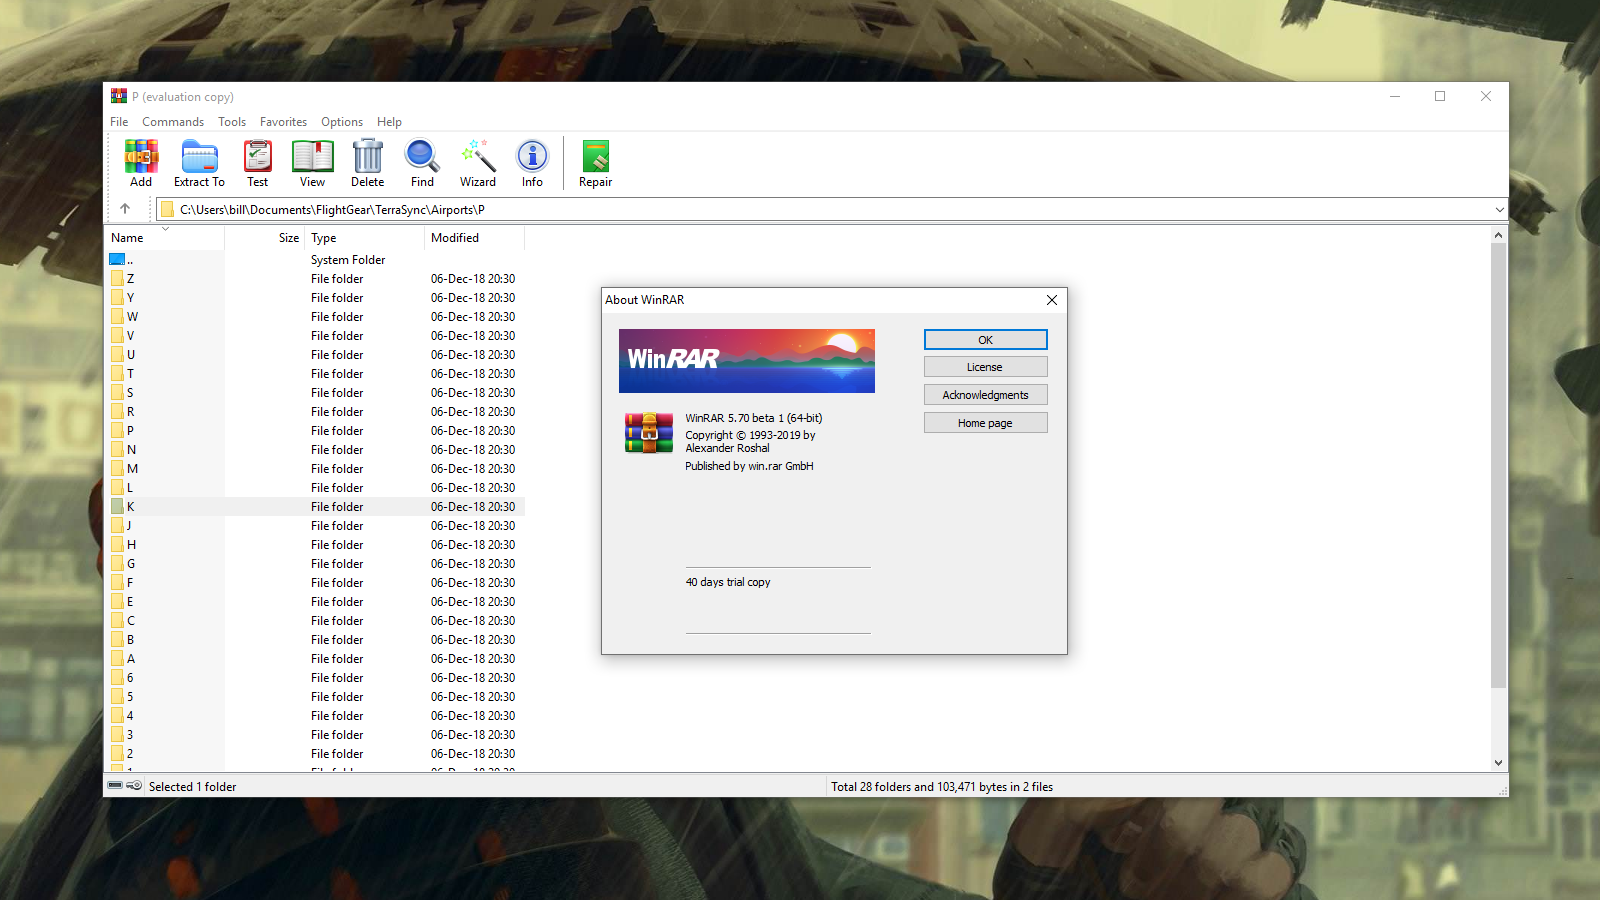The image size is (1600, 900).
Task: Click the drive icon in status bar
Action: tap(115, 786)
